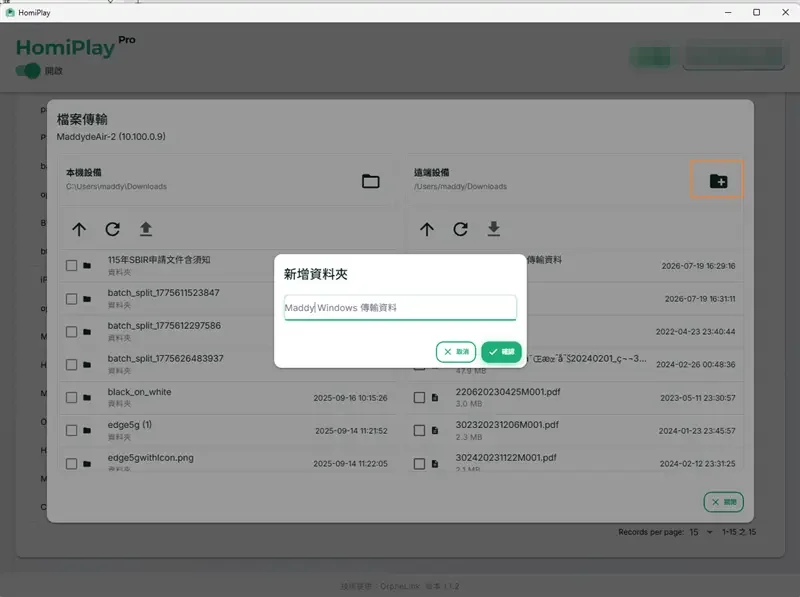
Task: Open the local folder browse icon
Action: tap(370, 181)
